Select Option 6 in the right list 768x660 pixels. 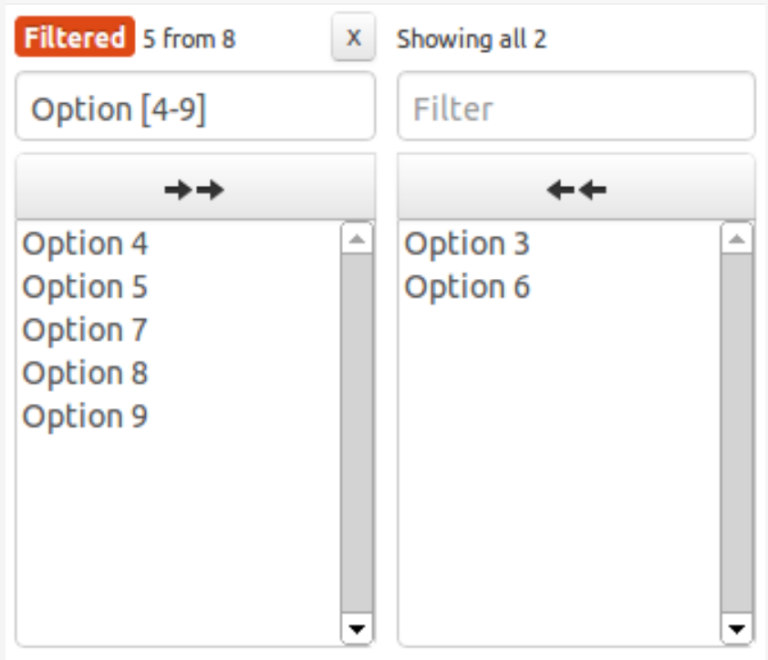pyautogui.click(x=560, y=286)
